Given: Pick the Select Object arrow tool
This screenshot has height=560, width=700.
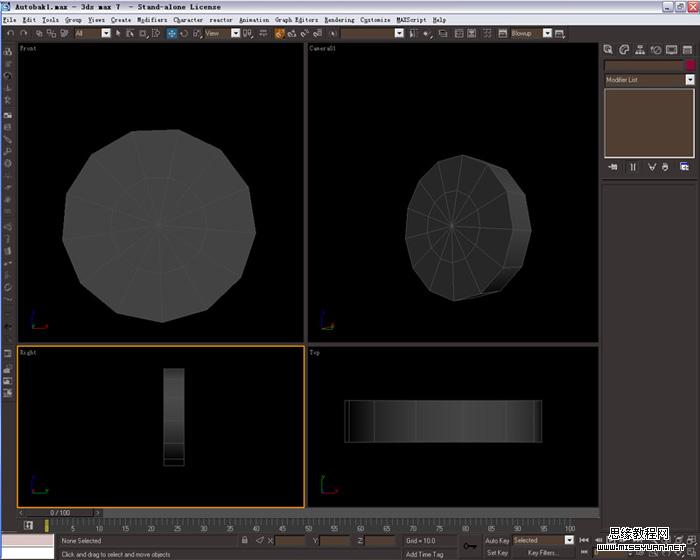Looking at the screenshot, I should pos(118,33).
